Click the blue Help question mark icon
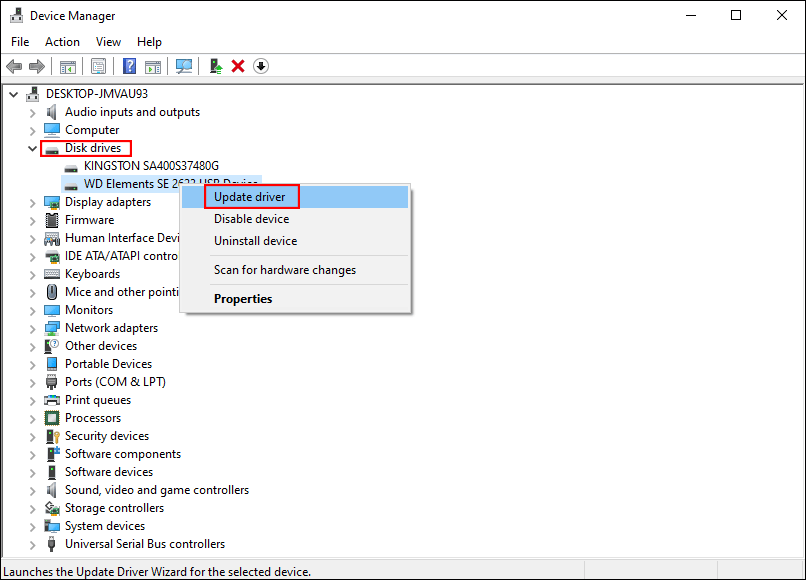 [x=129, y=66]
